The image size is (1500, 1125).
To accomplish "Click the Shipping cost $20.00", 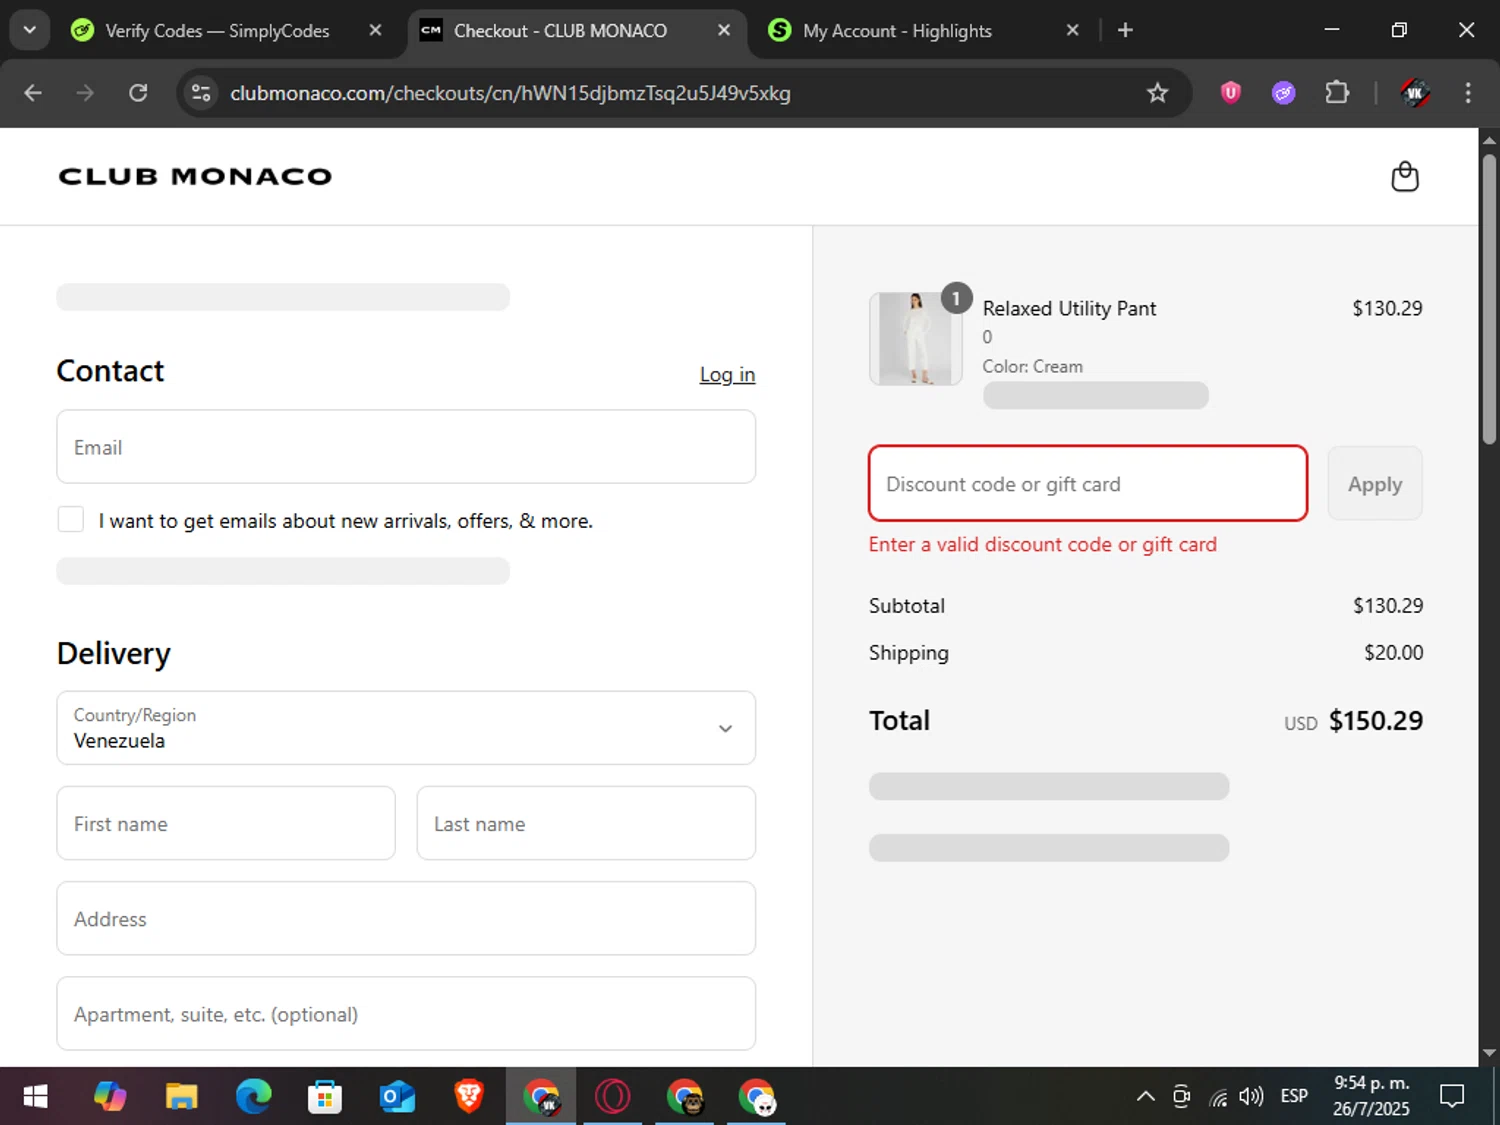I will point(1393,653).
